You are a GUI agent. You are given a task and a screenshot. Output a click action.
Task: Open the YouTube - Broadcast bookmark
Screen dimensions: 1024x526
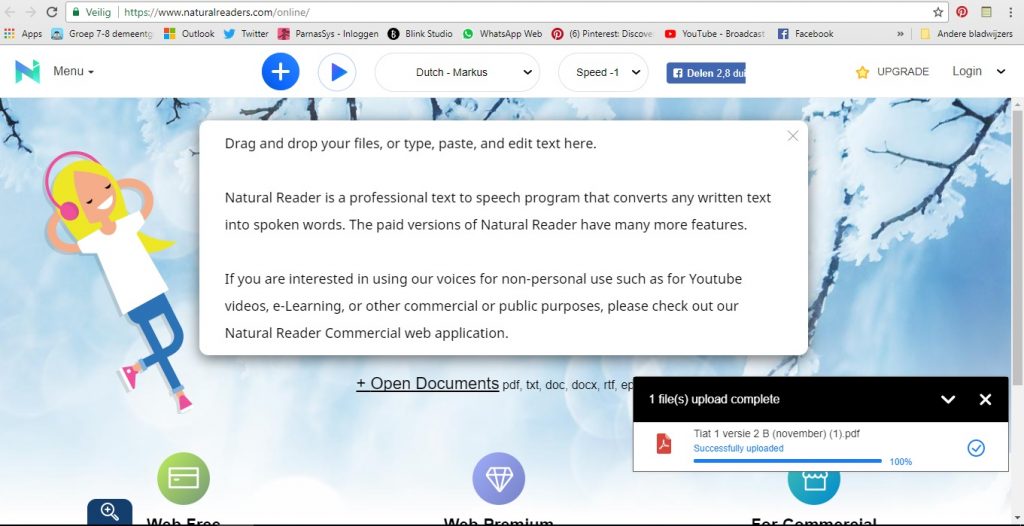(714, 33)
